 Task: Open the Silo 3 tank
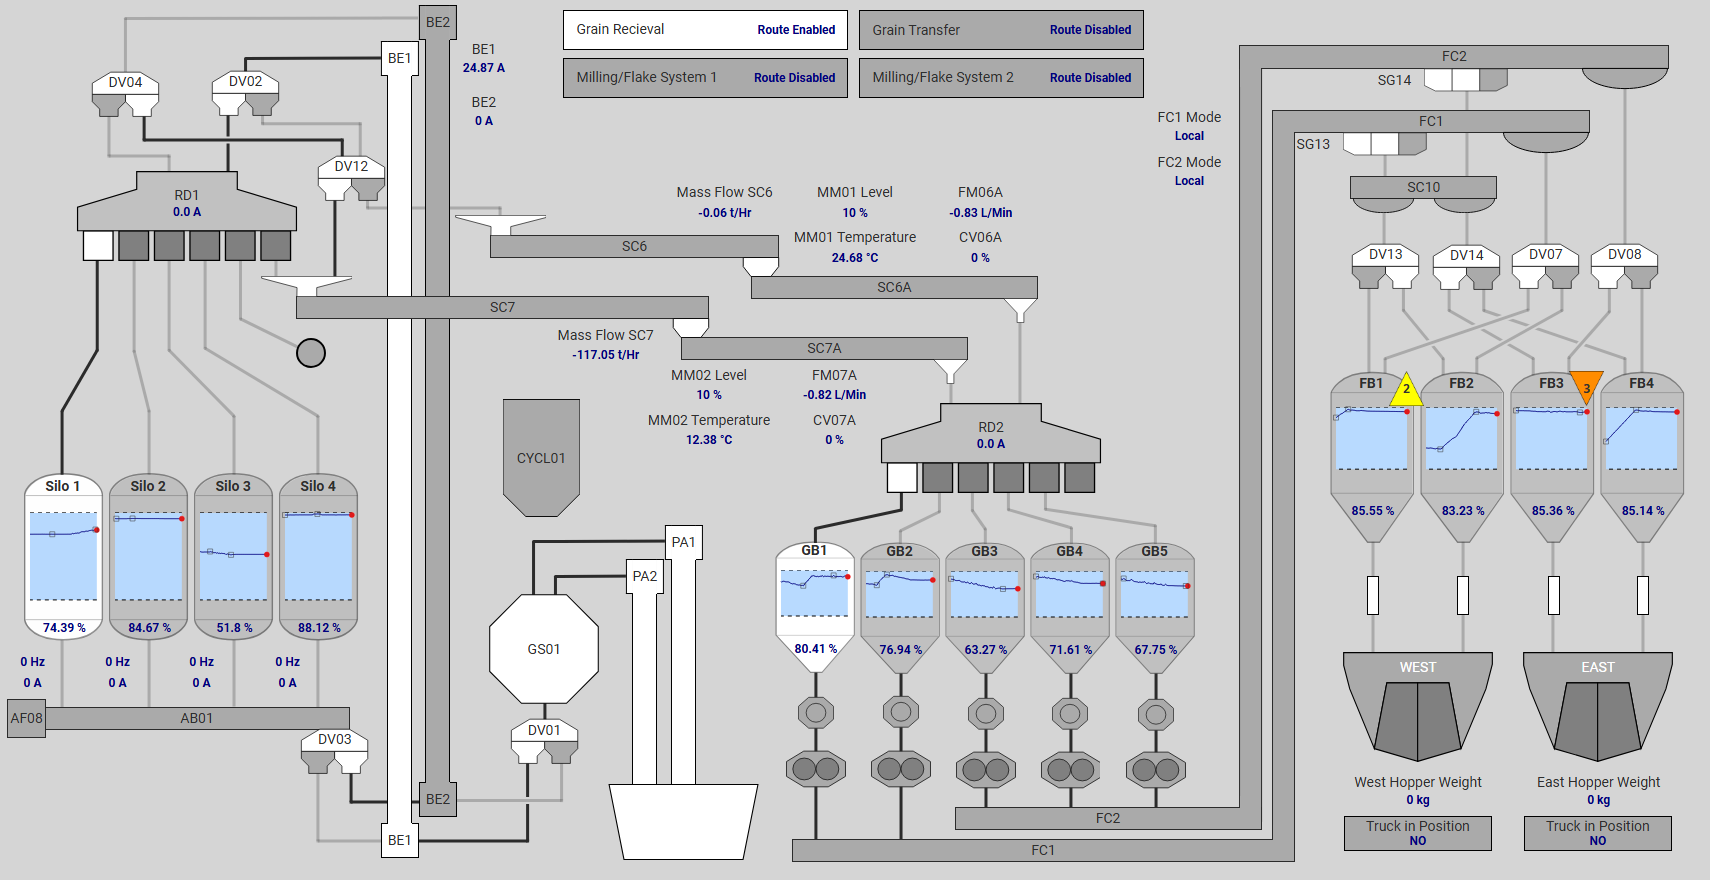click(x=233, y=556)
